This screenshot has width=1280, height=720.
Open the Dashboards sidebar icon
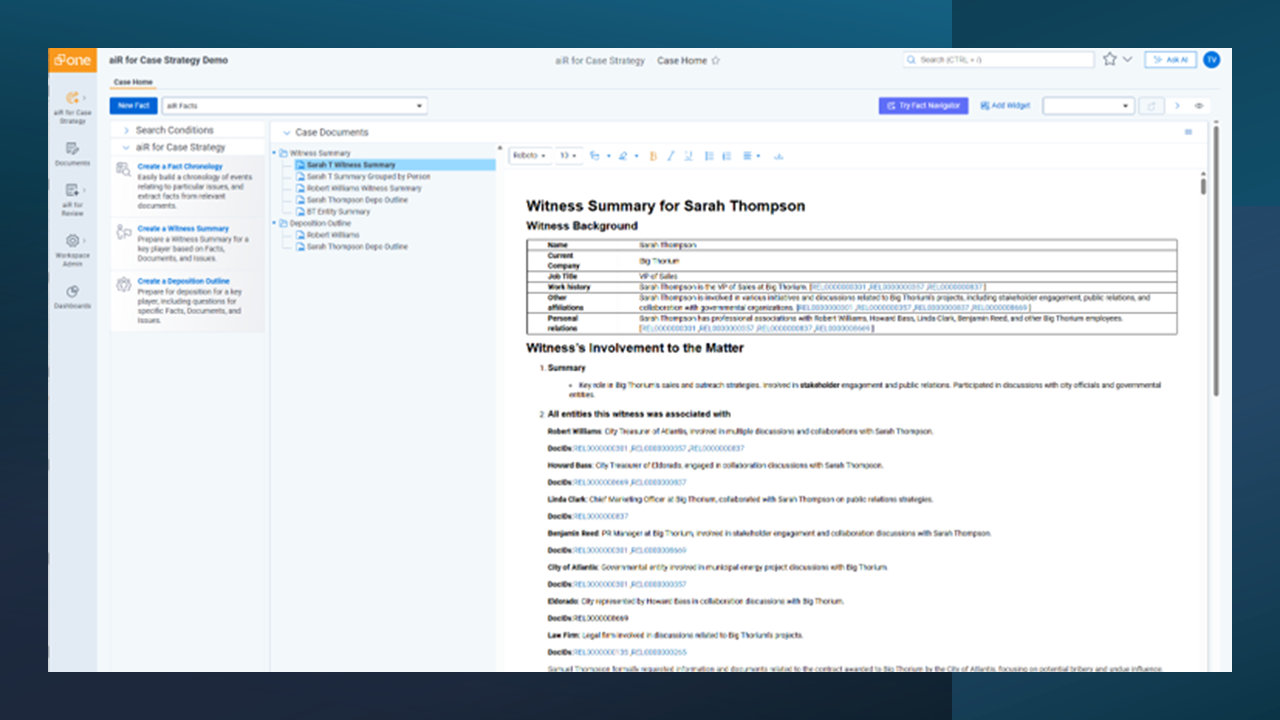tap(72, 292)
